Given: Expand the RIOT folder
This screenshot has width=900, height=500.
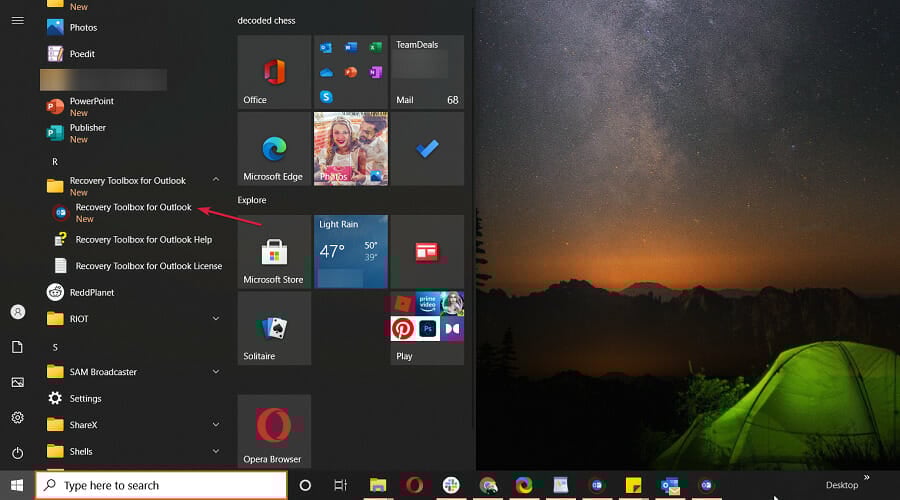Looking at the screenshot, I should [x=216, y=319].
